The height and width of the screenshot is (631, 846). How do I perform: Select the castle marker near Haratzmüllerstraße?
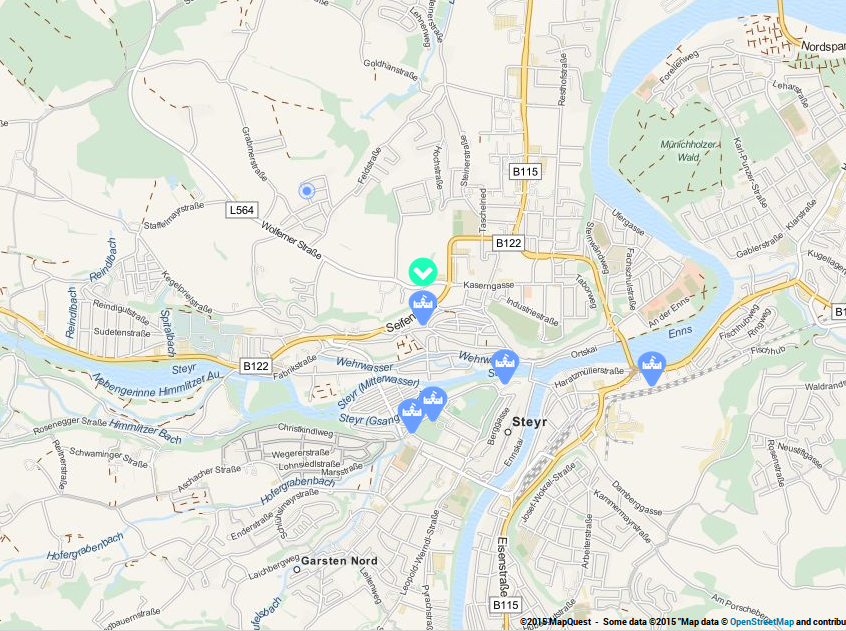(652, 368)
